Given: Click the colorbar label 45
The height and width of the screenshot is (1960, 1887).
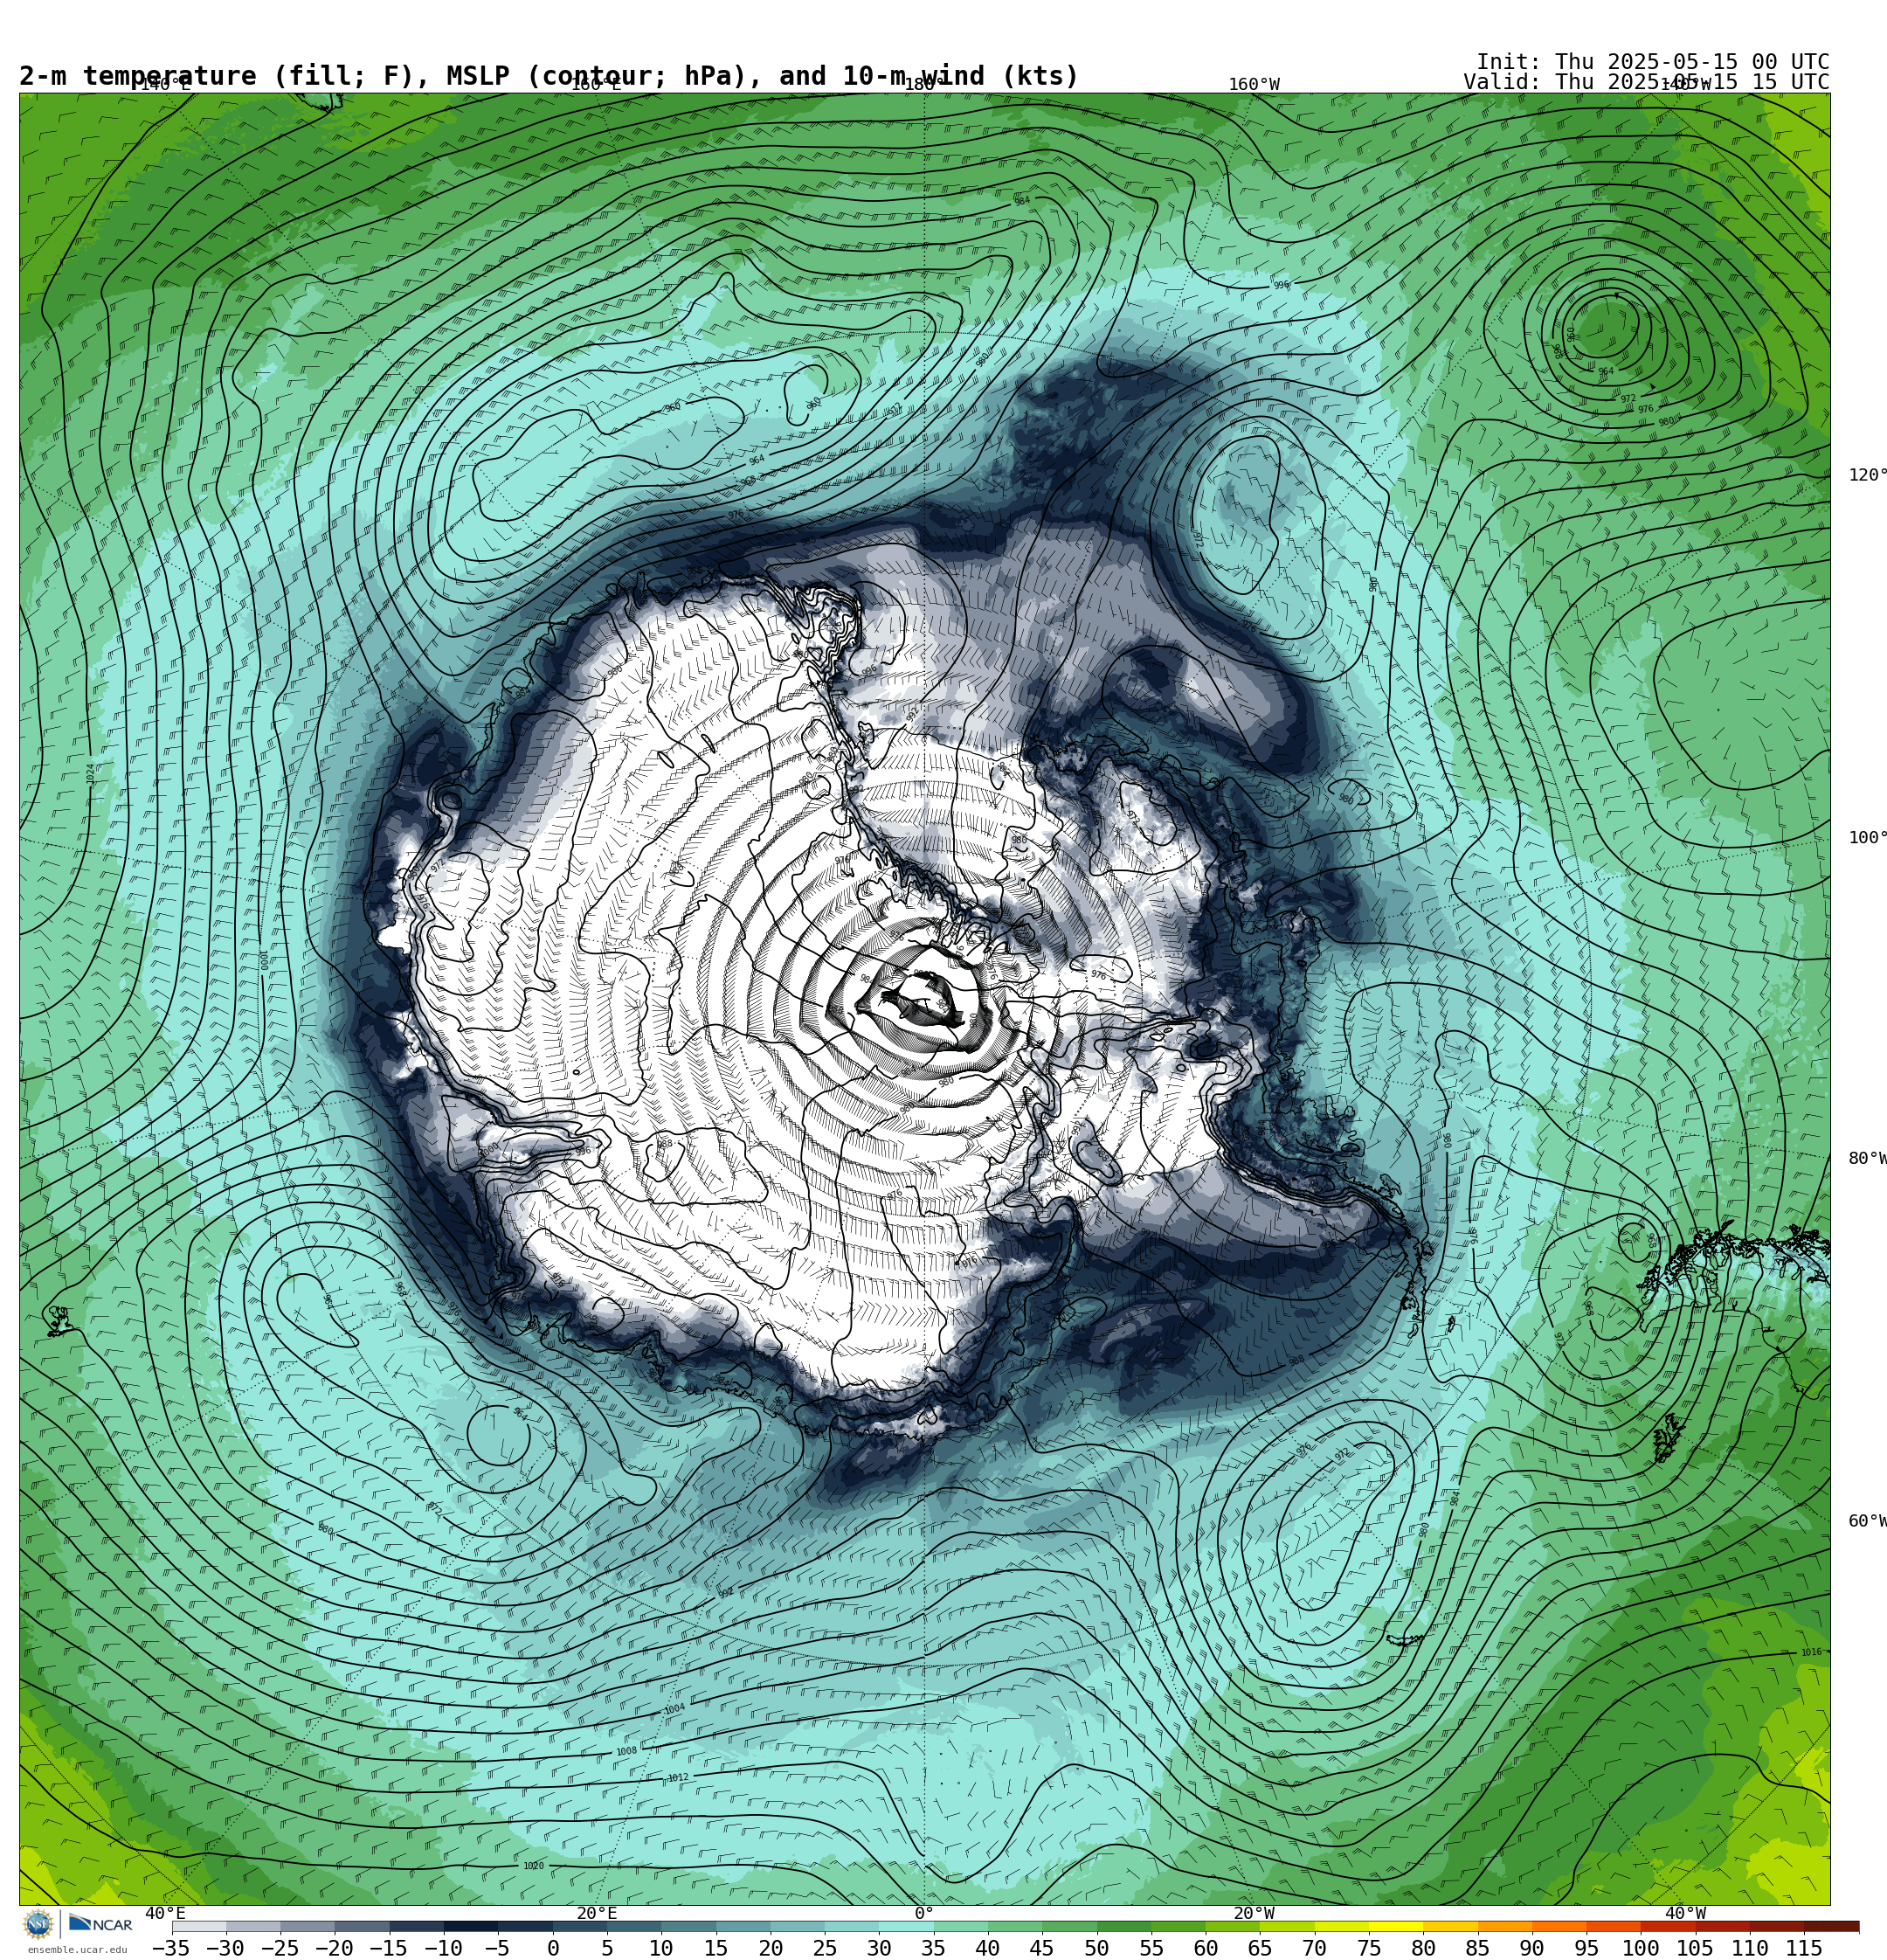Looking at the screenshot, I should coord(1042,1948).
